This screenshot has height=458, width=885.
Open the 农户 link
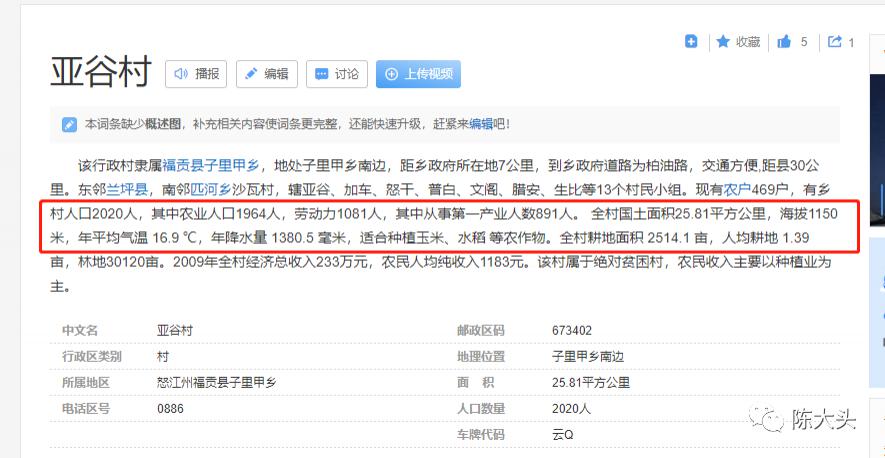pos(737,190)
